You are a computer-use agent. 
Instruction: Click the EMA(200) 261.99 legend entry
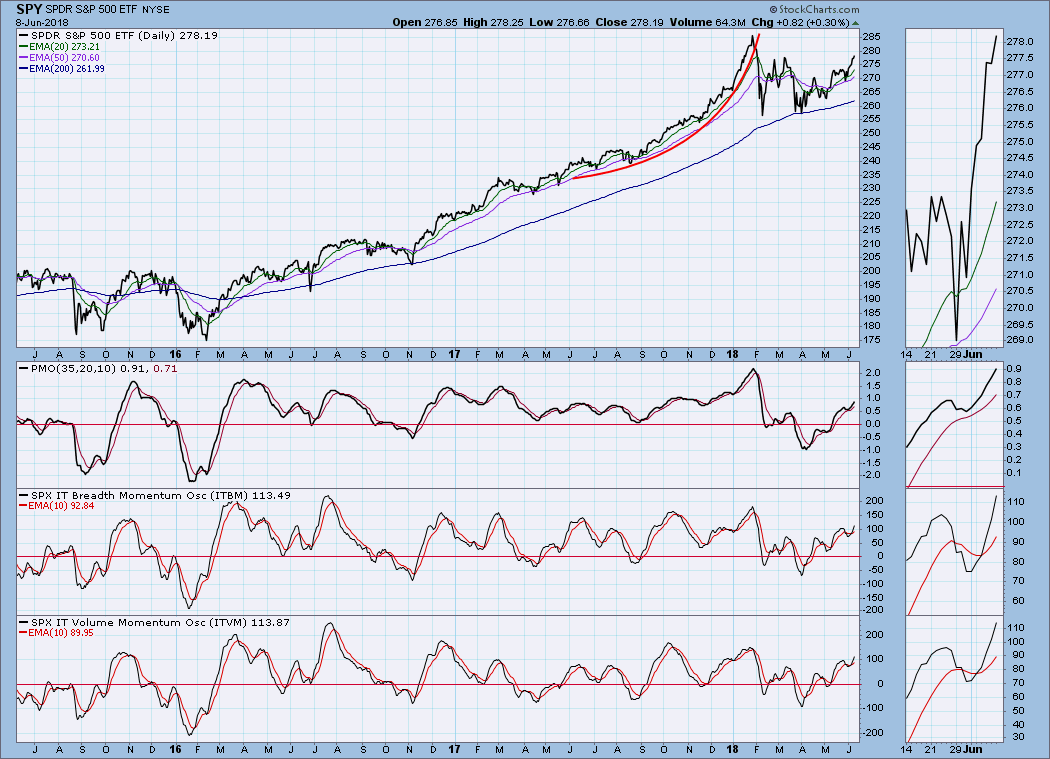point(62,68)
